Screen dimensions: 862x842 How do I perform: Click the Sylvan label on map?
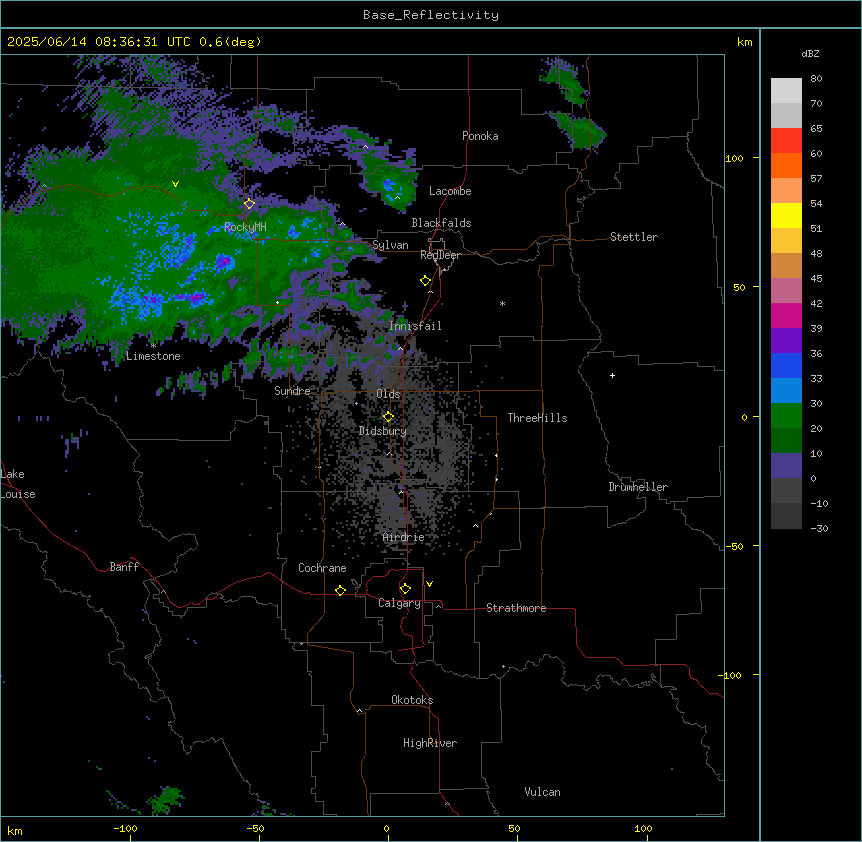[x=390, y=245]
